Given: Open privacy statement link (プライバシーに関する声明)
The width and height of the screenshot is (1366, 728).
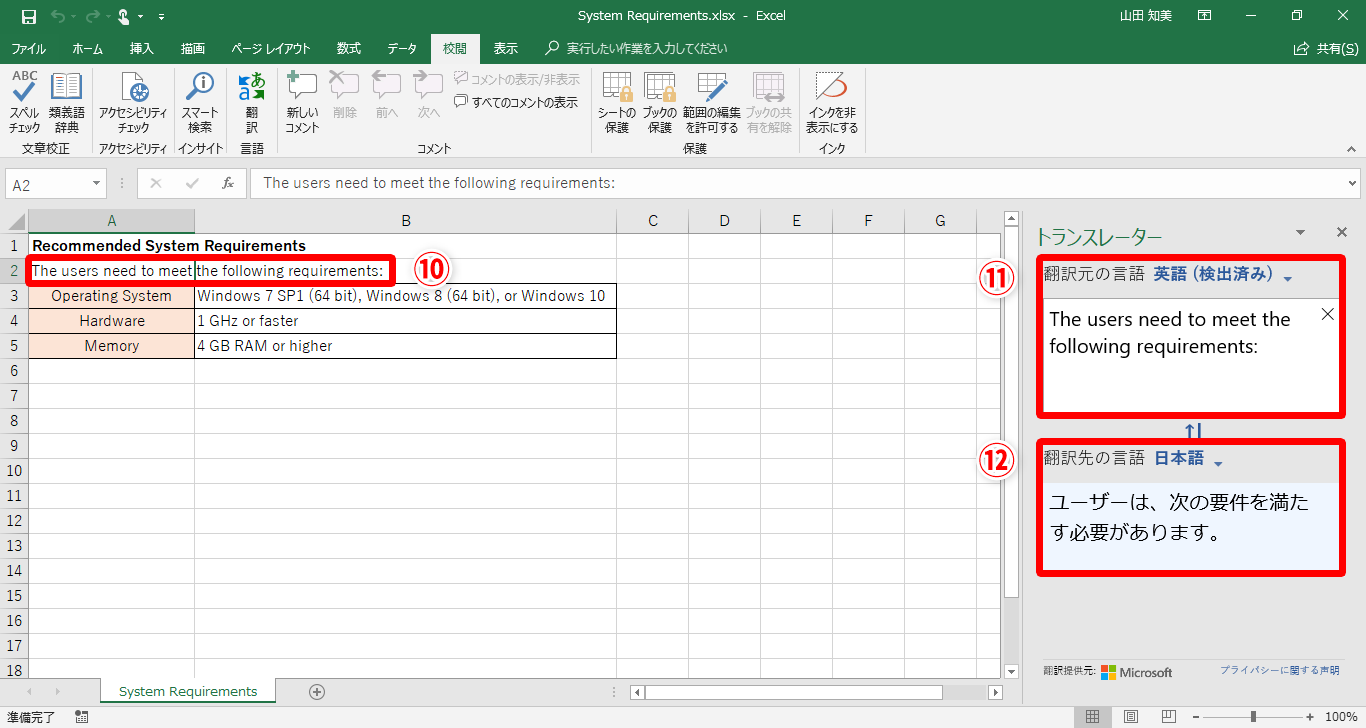Looking at the screenshot, I should [x=1279, y=671].
